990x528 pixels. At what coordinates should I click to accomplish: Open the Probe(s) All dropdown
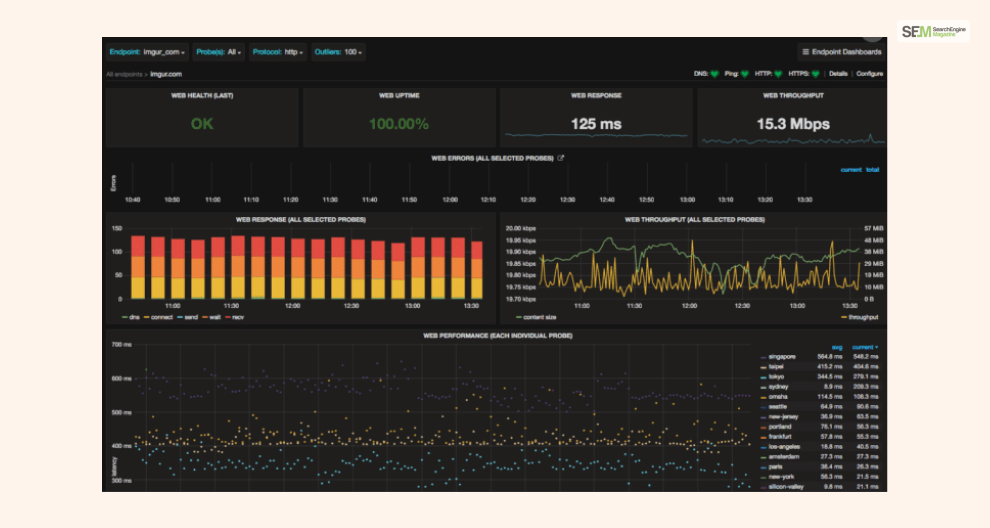[218, 52]
